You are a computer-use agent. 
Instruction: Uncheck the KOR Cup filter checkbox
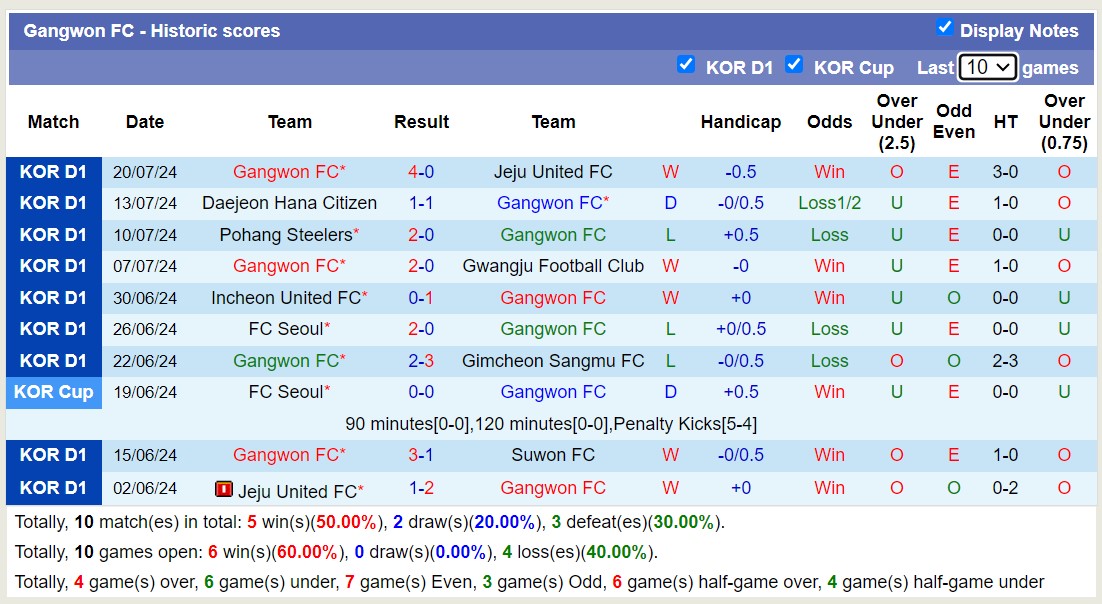point(794,65)
